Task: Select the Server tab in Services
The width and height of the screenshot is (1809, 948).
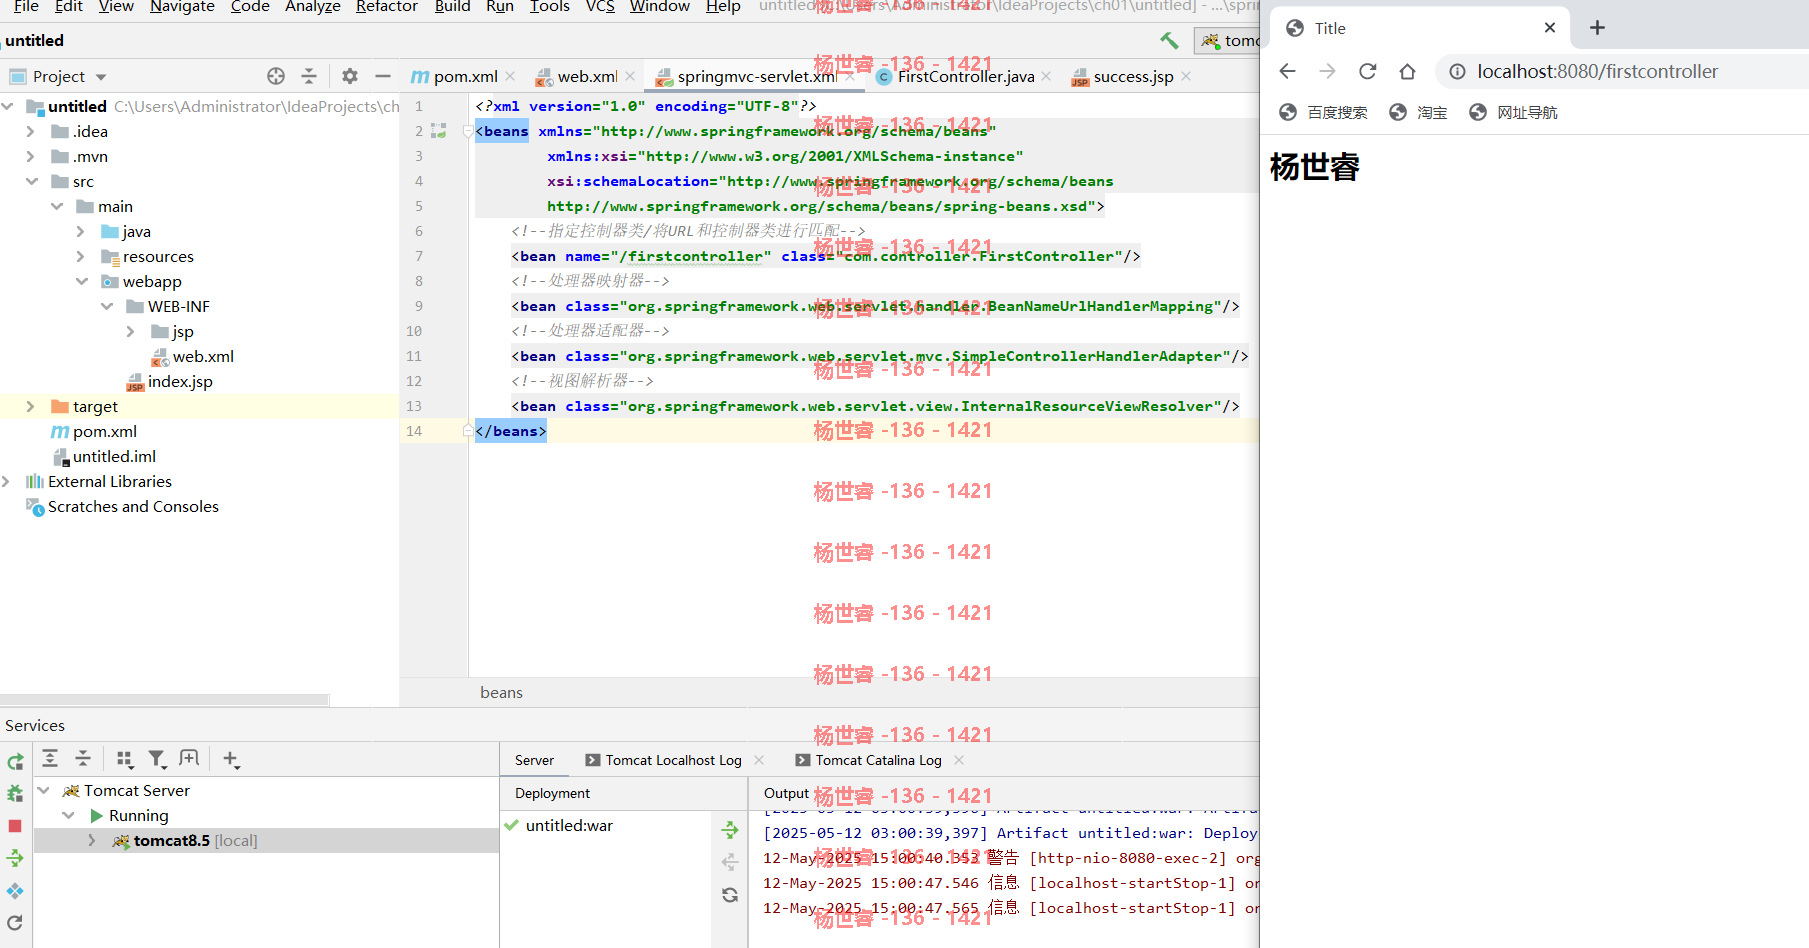Action: pos(534,760)
